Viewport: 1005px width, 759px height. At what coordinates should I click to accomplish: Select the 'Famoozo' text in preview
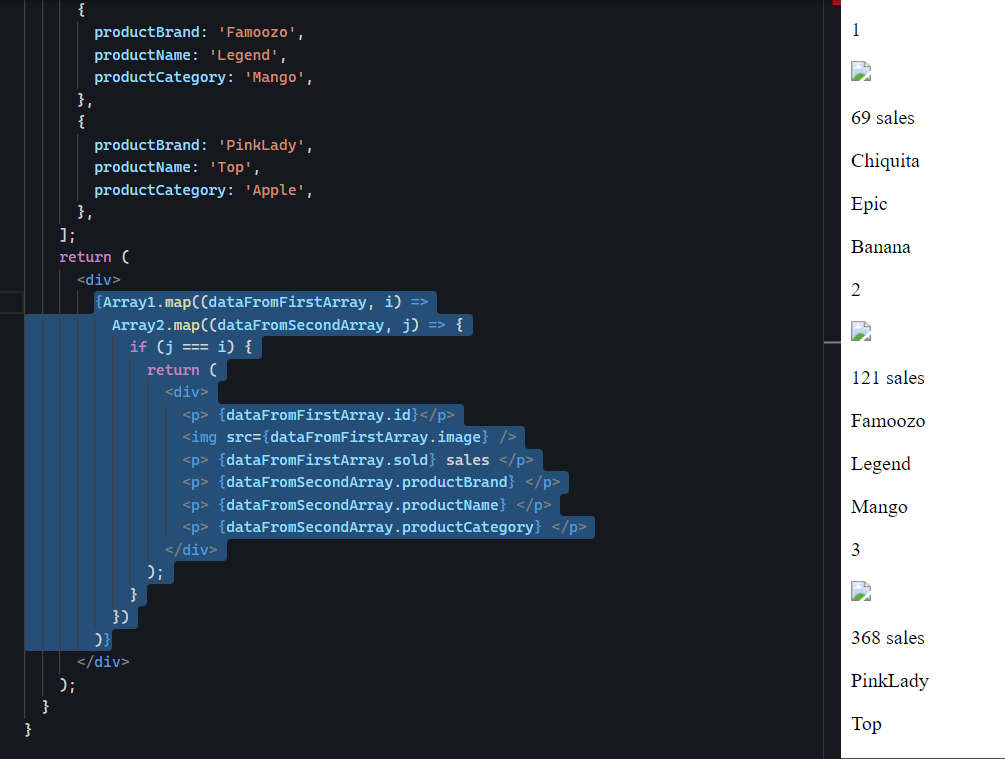(888, 421)
